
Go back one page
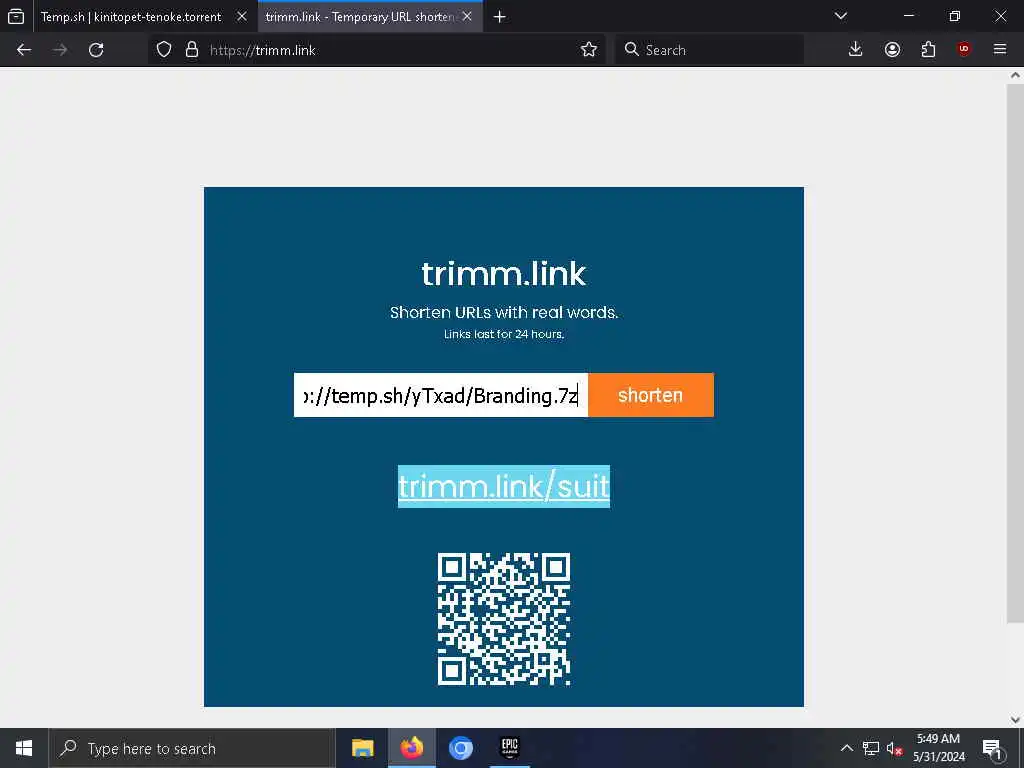point(24,50)
